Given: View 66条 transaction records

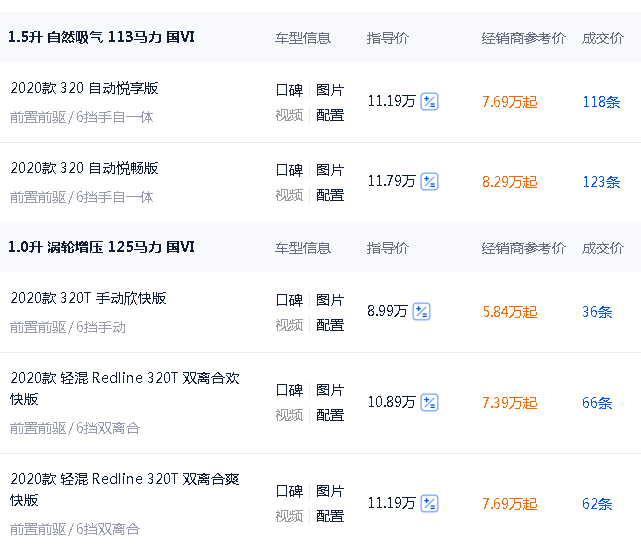Looking at the screenshot, I should point(597,403).
